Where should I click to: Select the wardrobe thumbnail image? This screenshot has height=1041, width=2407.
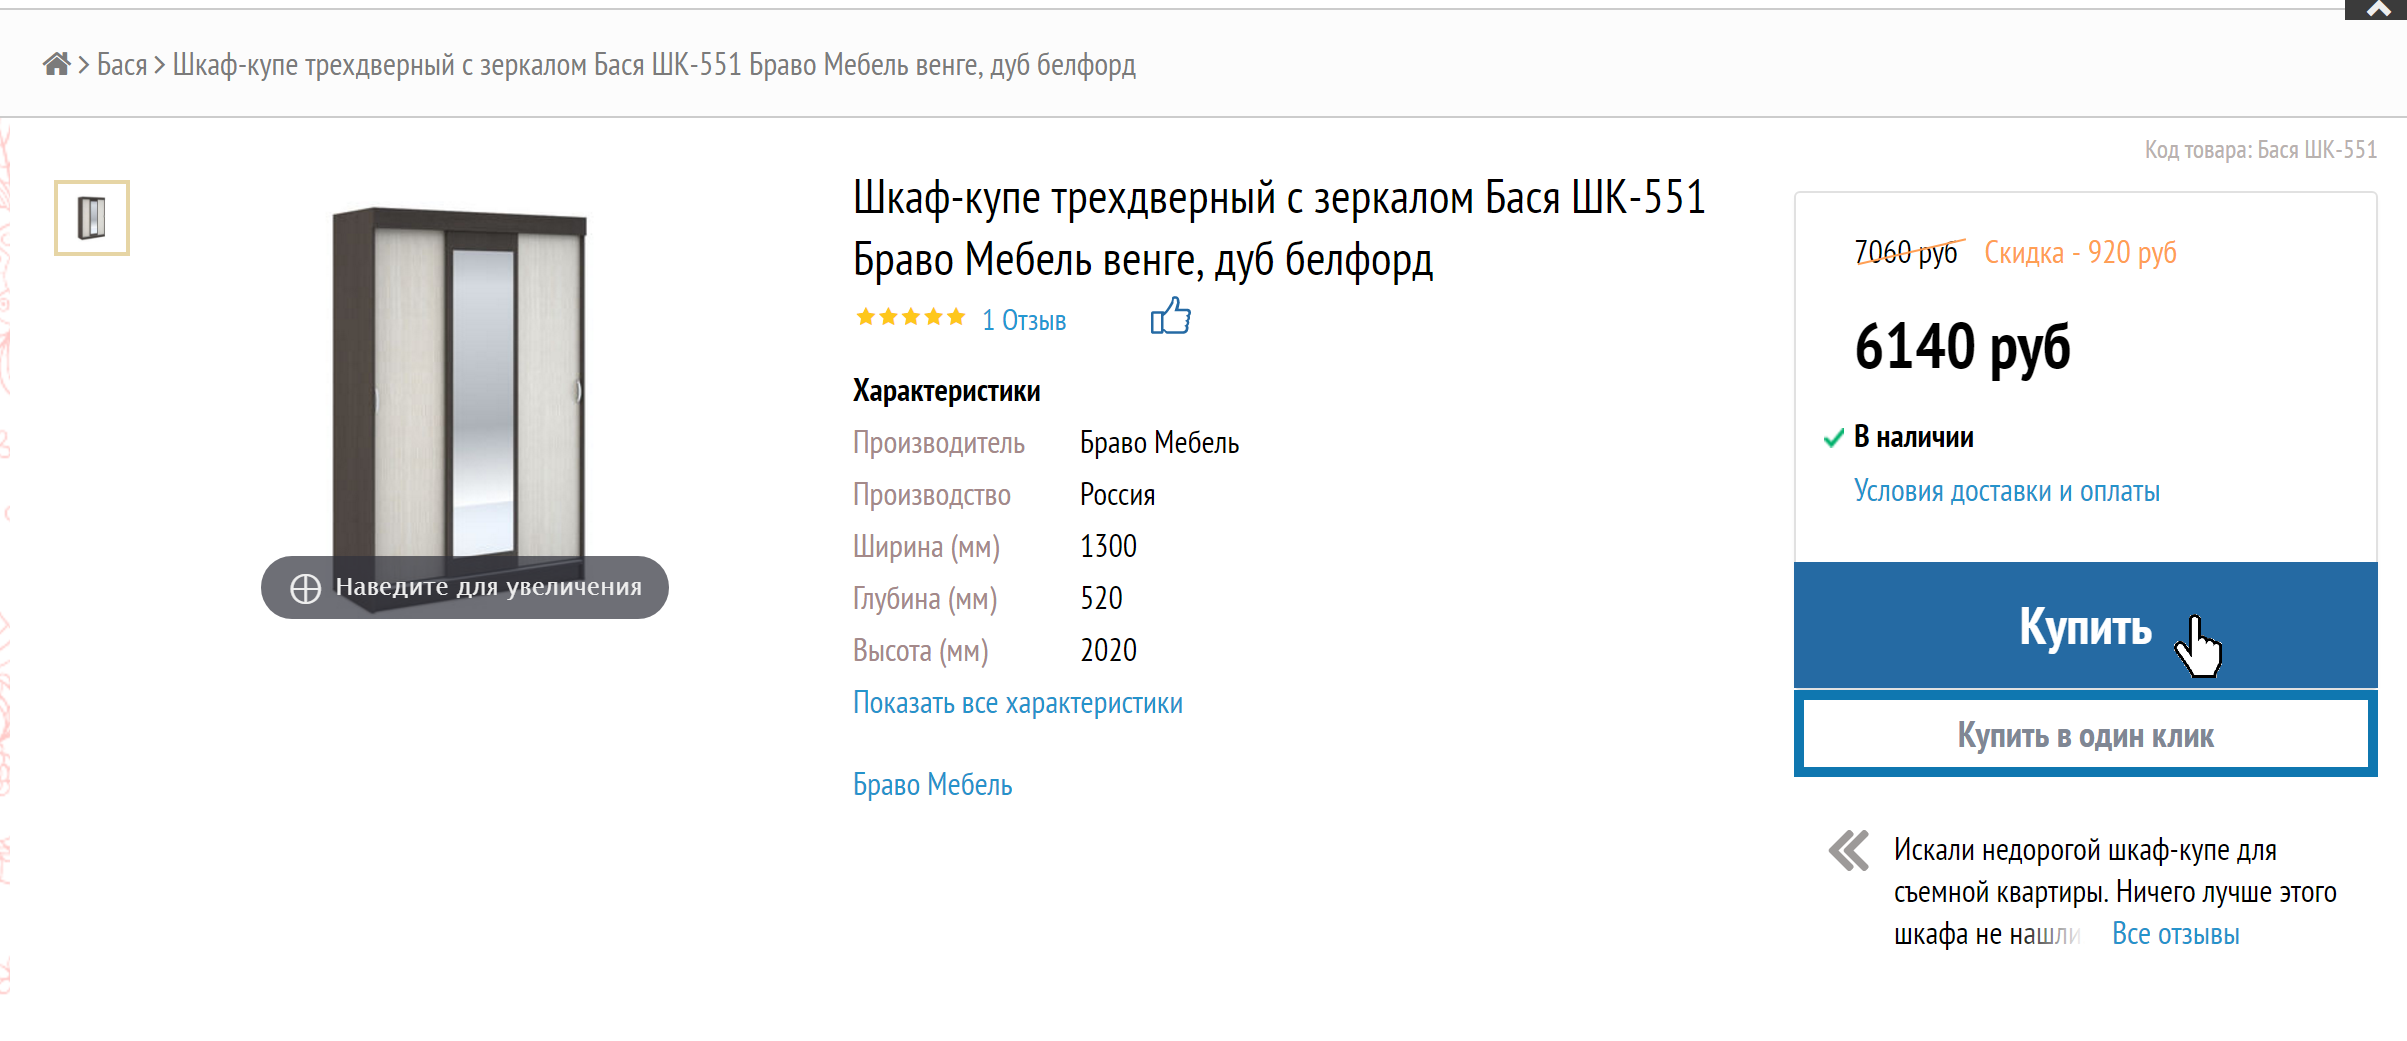coord(92,218)
